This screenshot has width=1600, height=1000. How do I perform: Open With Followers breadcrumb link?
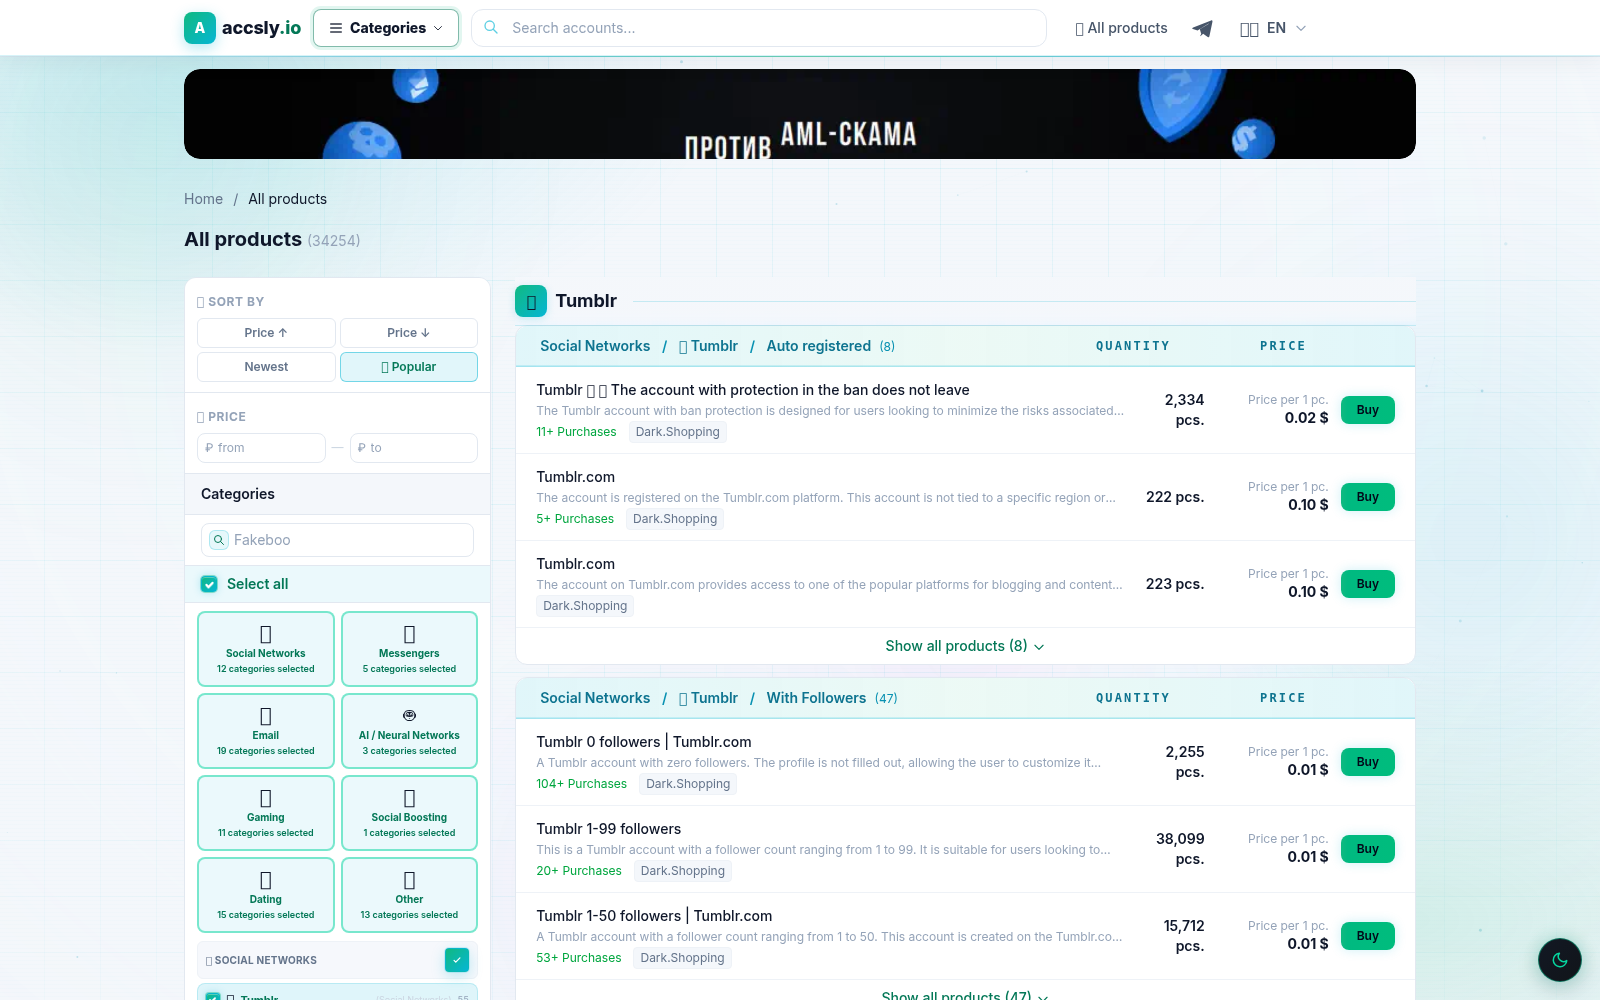click(x=816, y=698)
